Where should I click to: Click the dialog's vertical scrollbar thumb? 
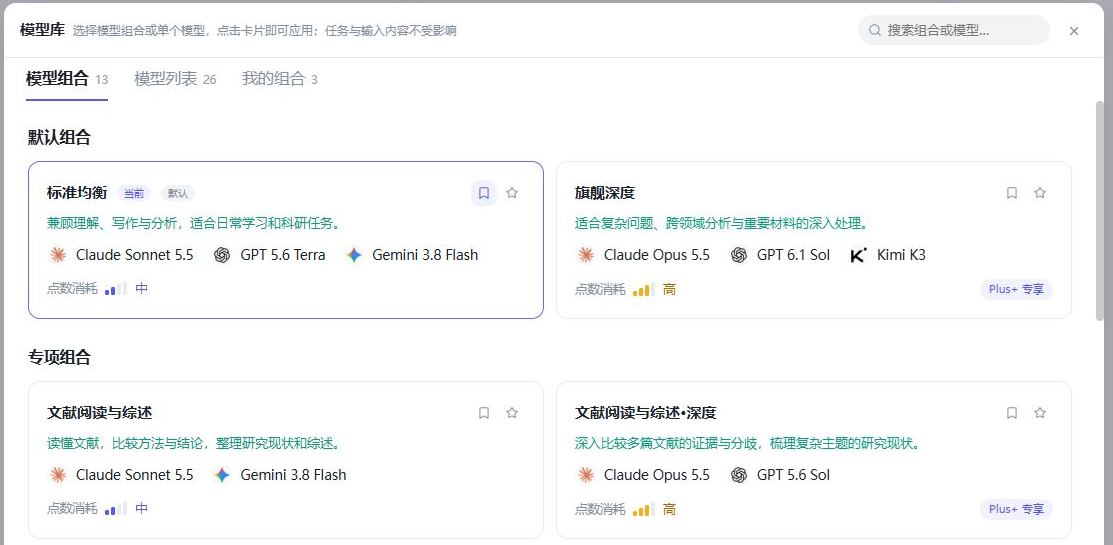(x=1100, y=211)
